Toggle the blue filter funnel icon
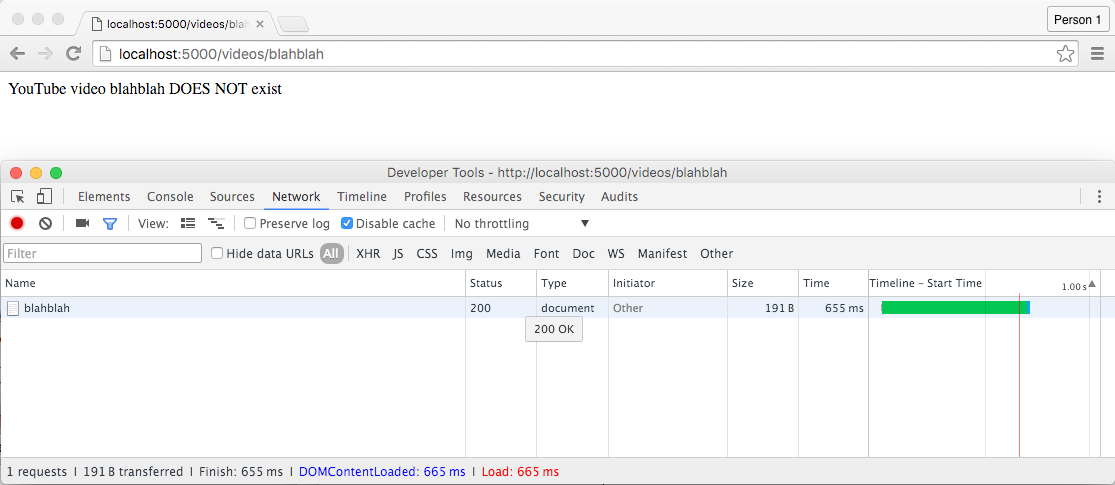1115x485 pixels. 110,224
